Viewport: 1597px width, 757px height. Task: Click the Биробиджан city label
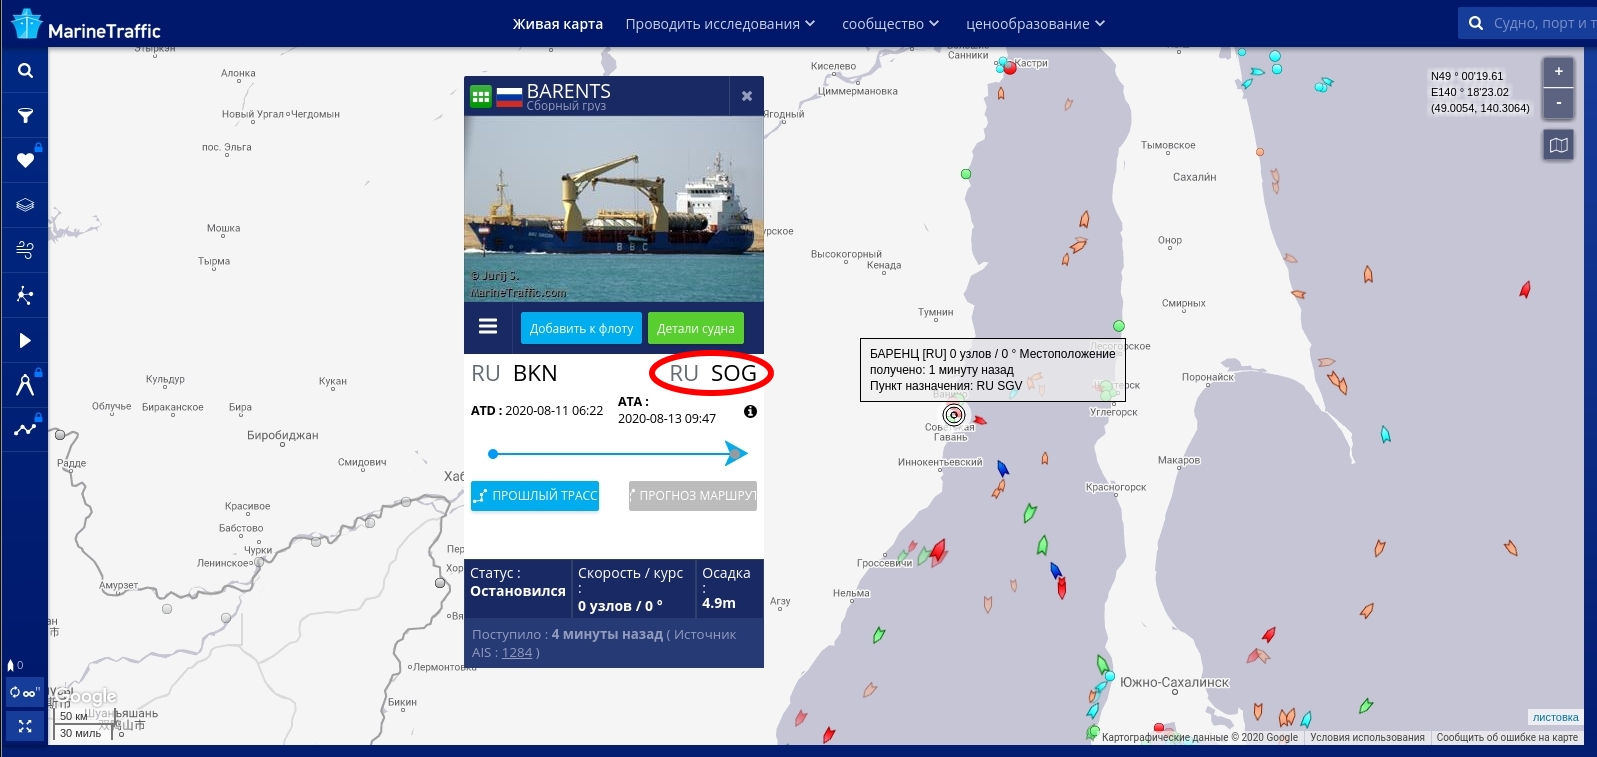click(x=282, y=435)
